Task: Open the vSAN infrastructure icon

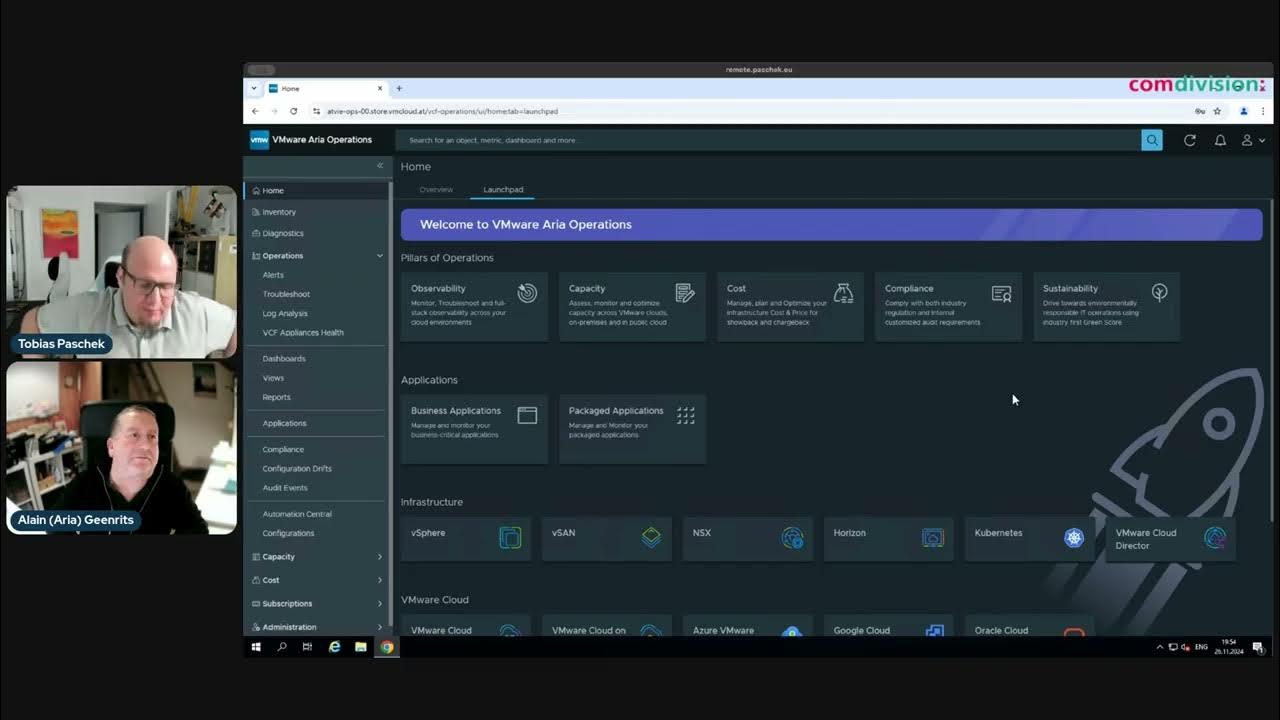Action: coord(651,538)
